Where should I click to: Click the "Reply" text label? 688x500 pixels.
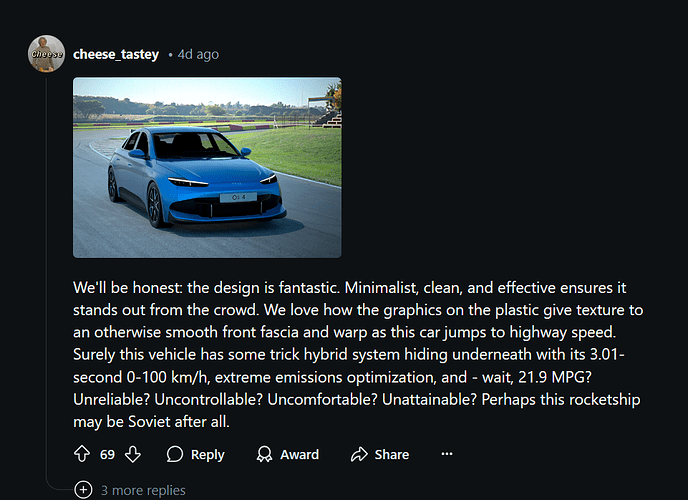(x=207, y=454)
